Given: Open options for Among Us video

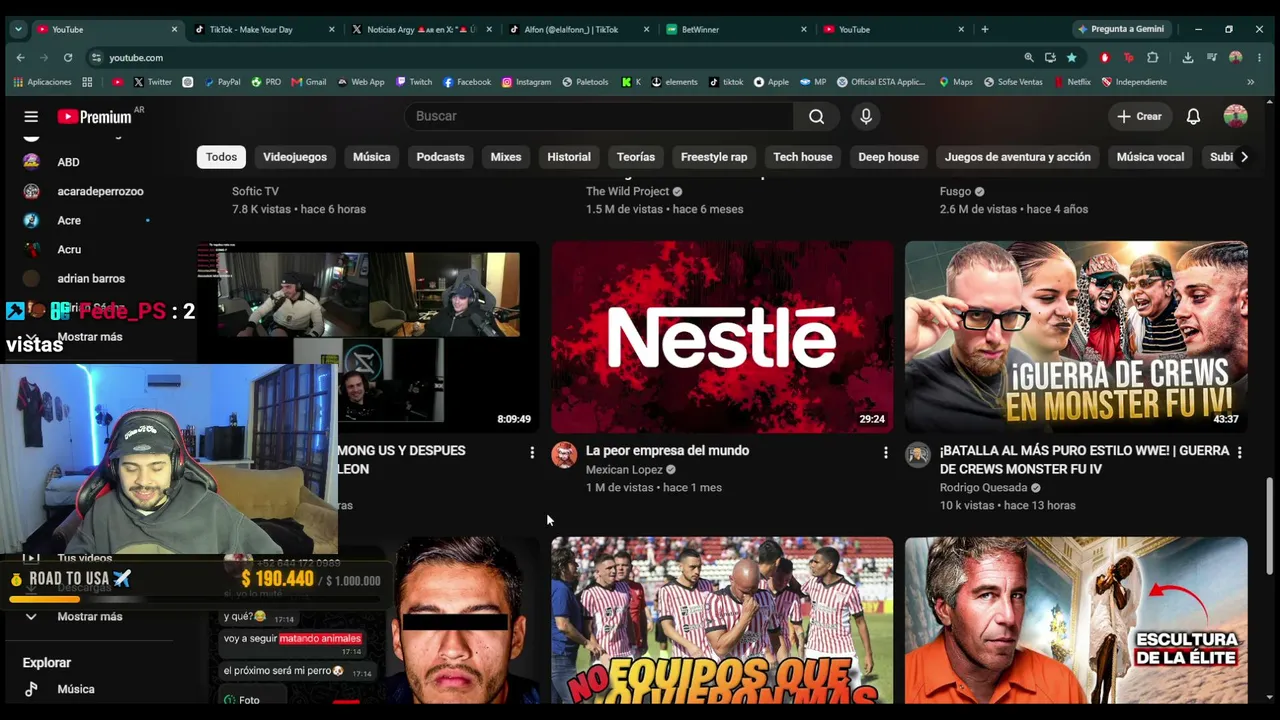Looking at the screenshot, I should [x=531, y=453].
